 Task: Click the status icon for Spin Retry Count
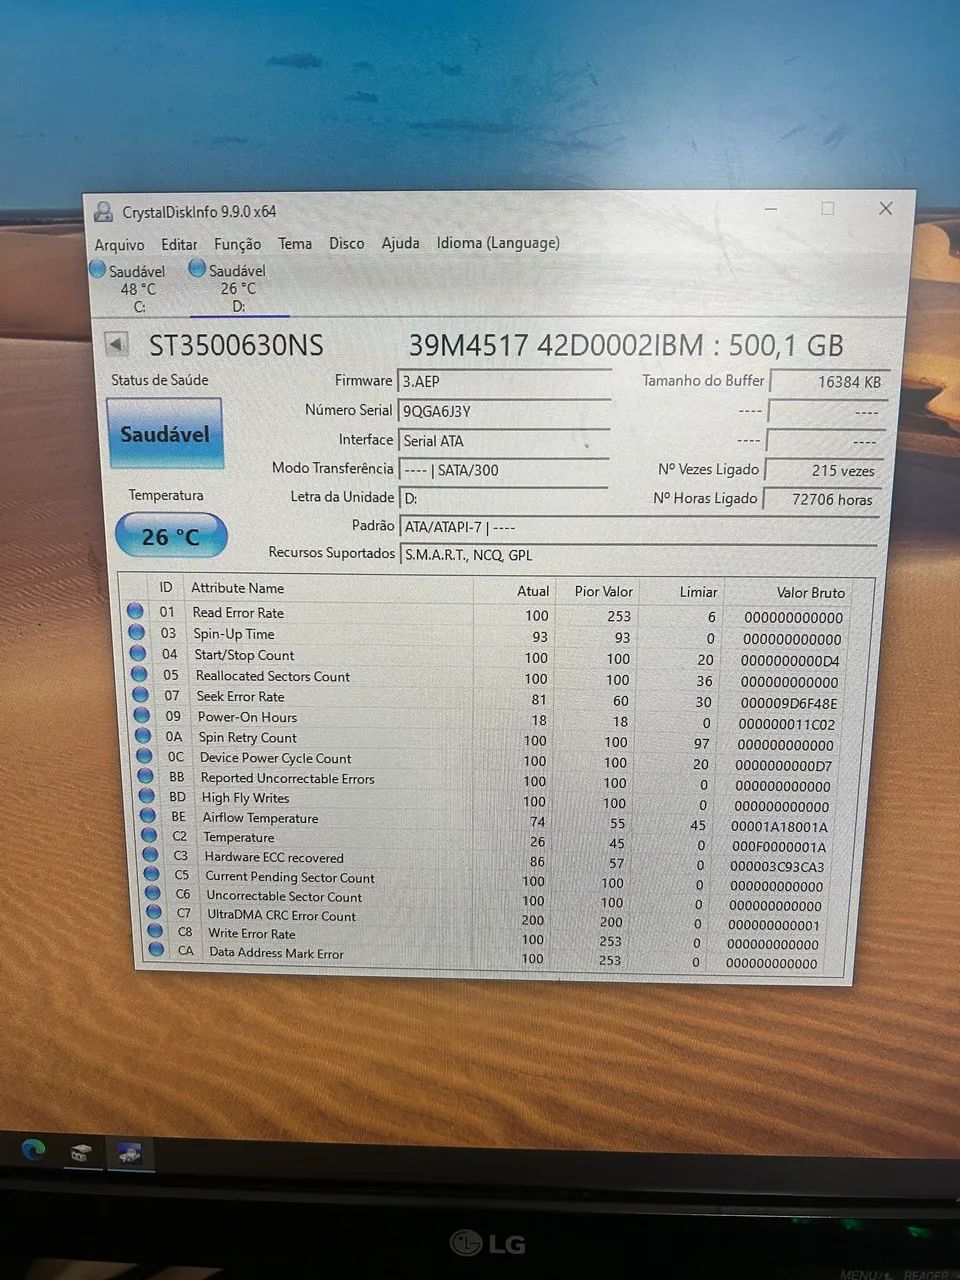click(x=143, y=736)
